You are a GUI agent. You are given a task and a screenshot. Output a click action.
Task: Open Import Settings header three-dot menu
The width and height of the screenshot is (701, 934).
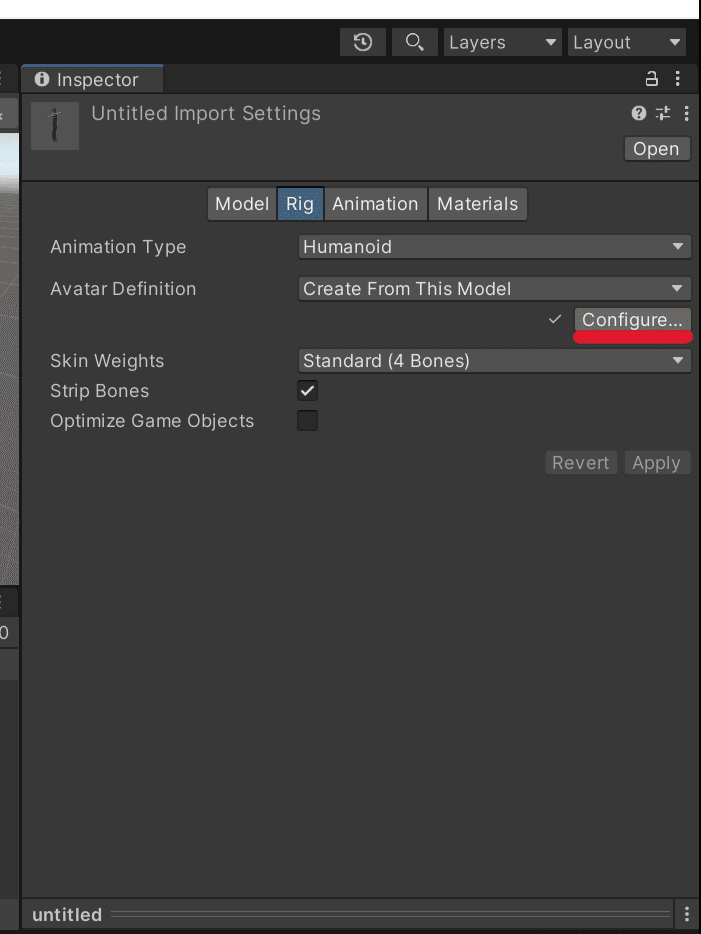tap(686, 114)
